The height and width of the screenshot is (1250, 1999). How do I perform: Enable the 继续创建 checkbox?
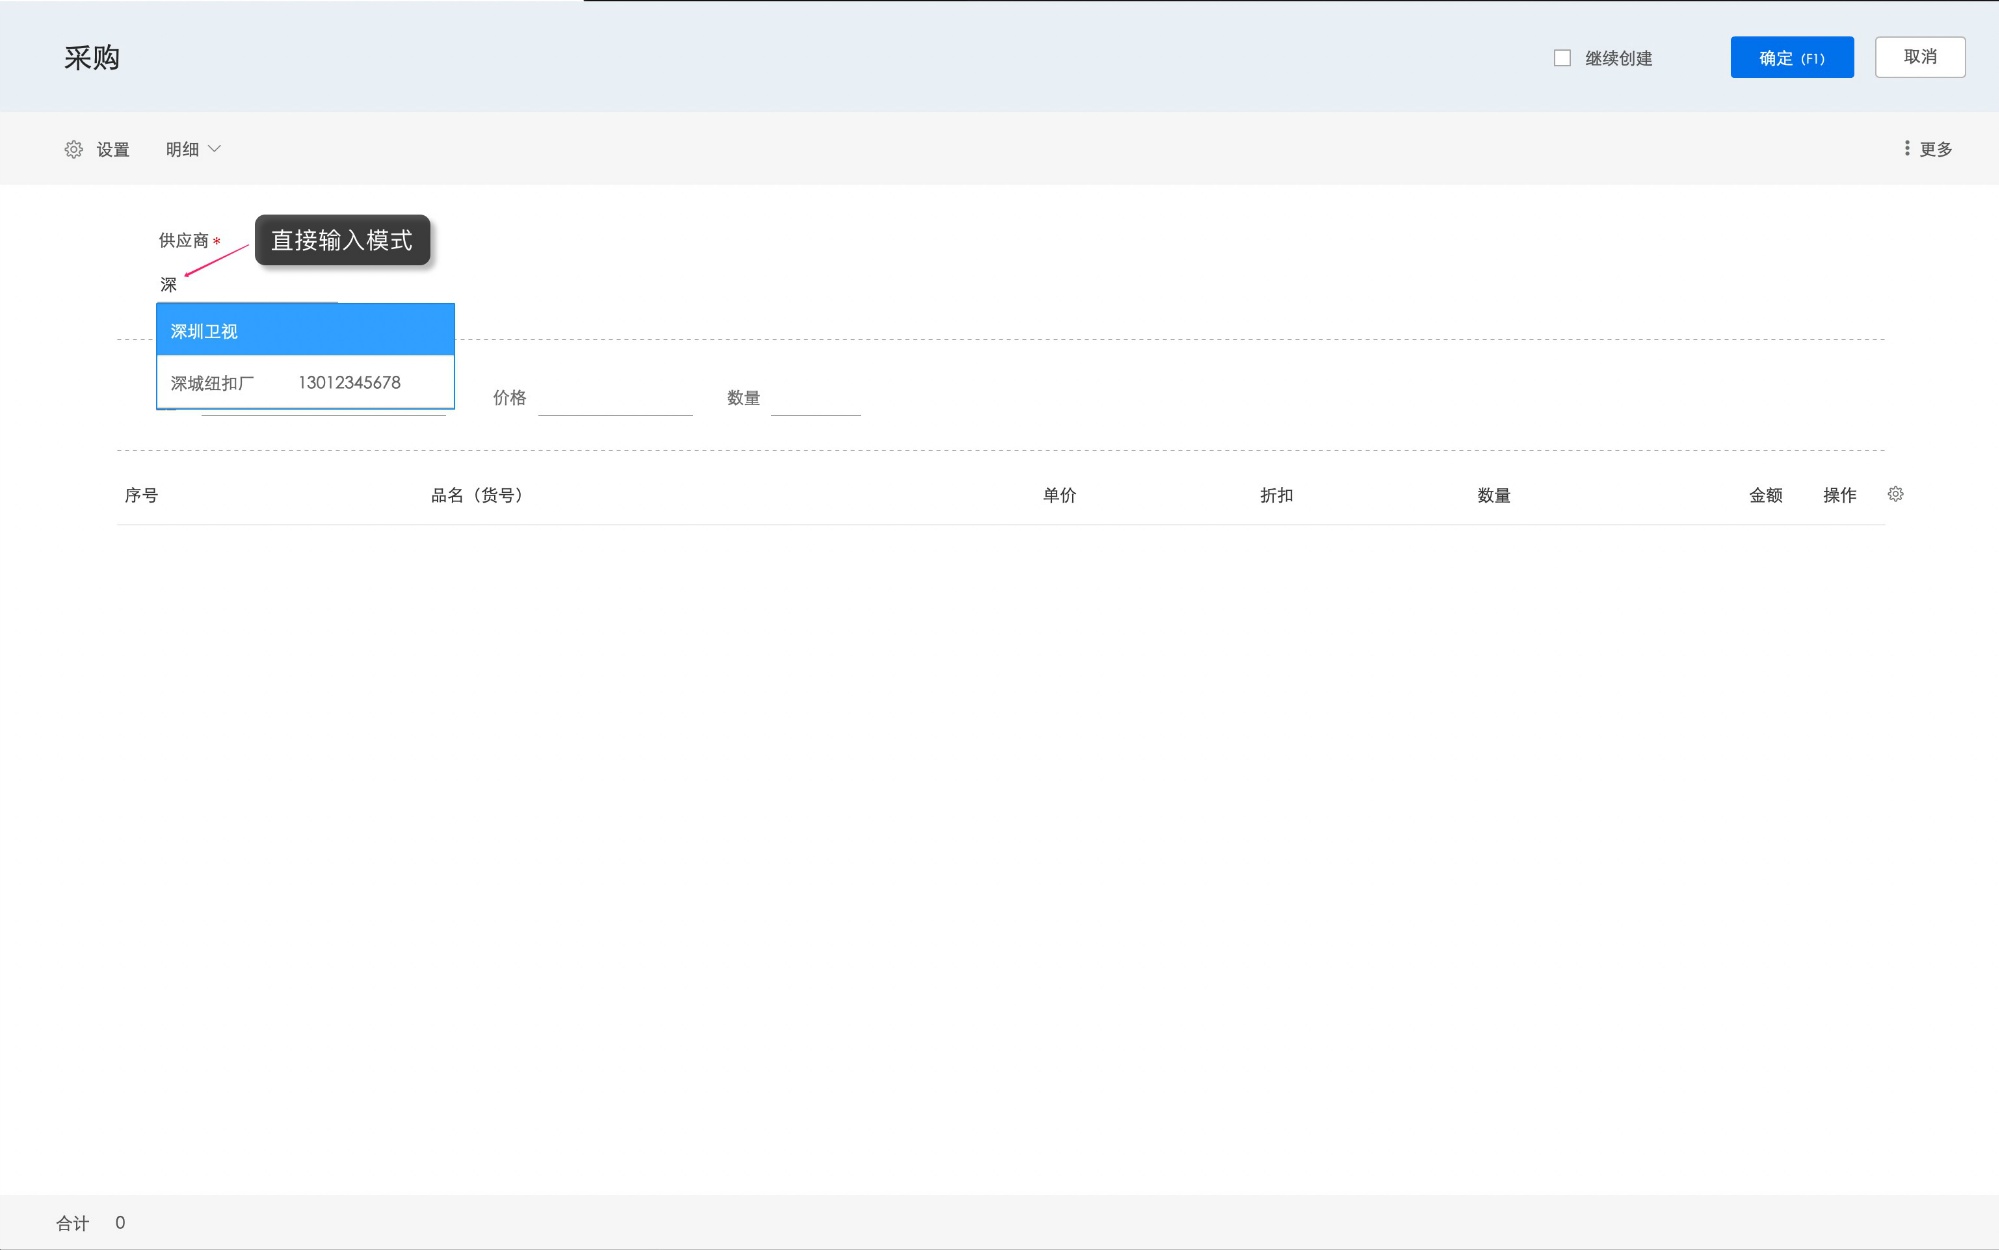(1562, 58)
